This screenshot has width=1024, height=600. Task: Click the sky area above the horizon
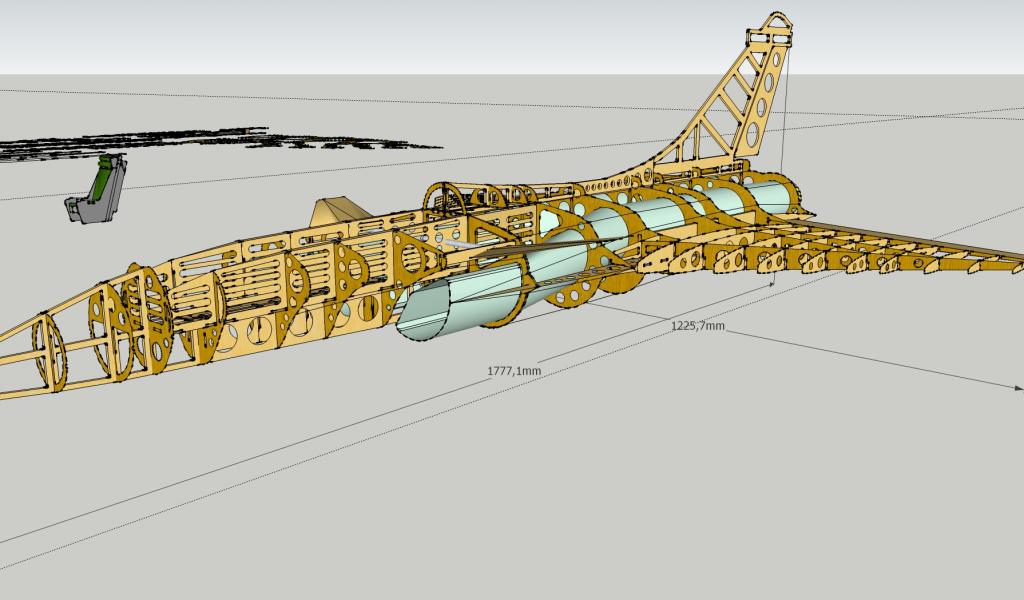[x=400, y=35]
